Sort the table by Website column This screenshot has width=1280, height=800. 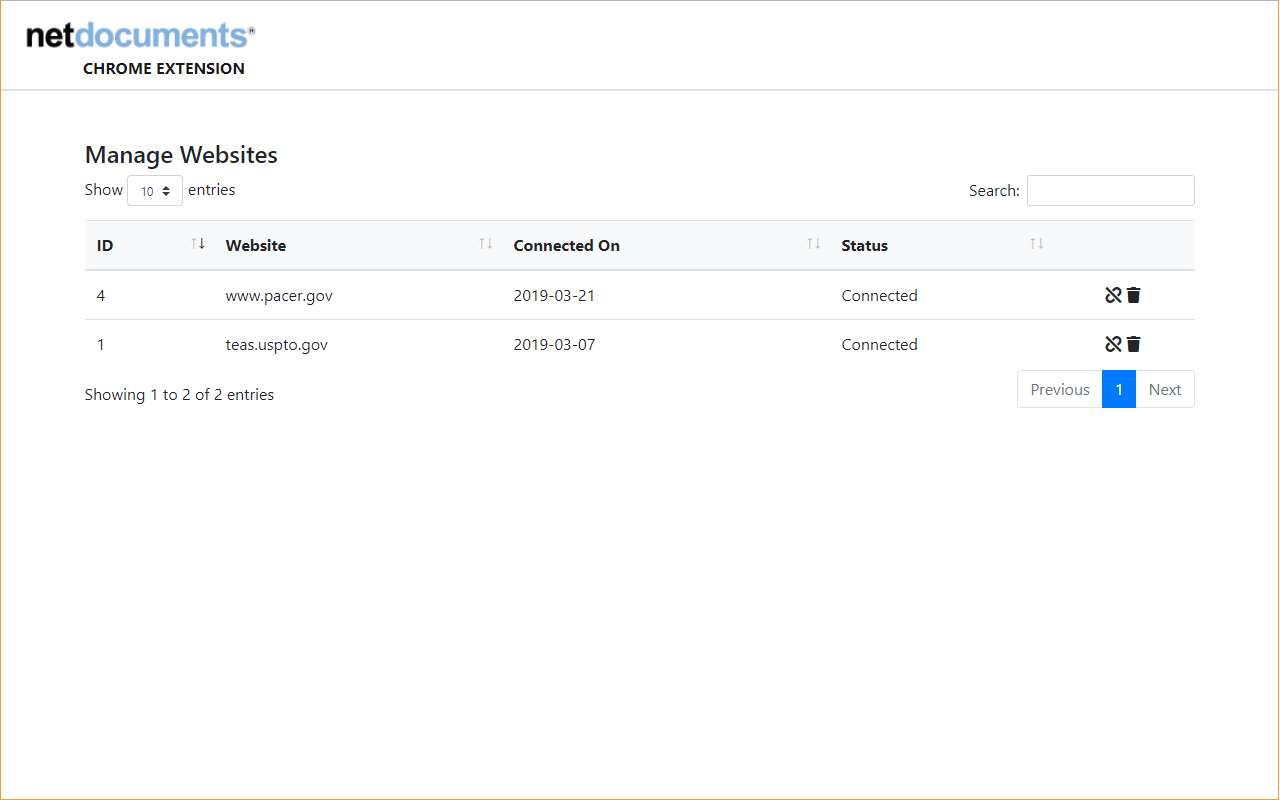tap(256, 245)
